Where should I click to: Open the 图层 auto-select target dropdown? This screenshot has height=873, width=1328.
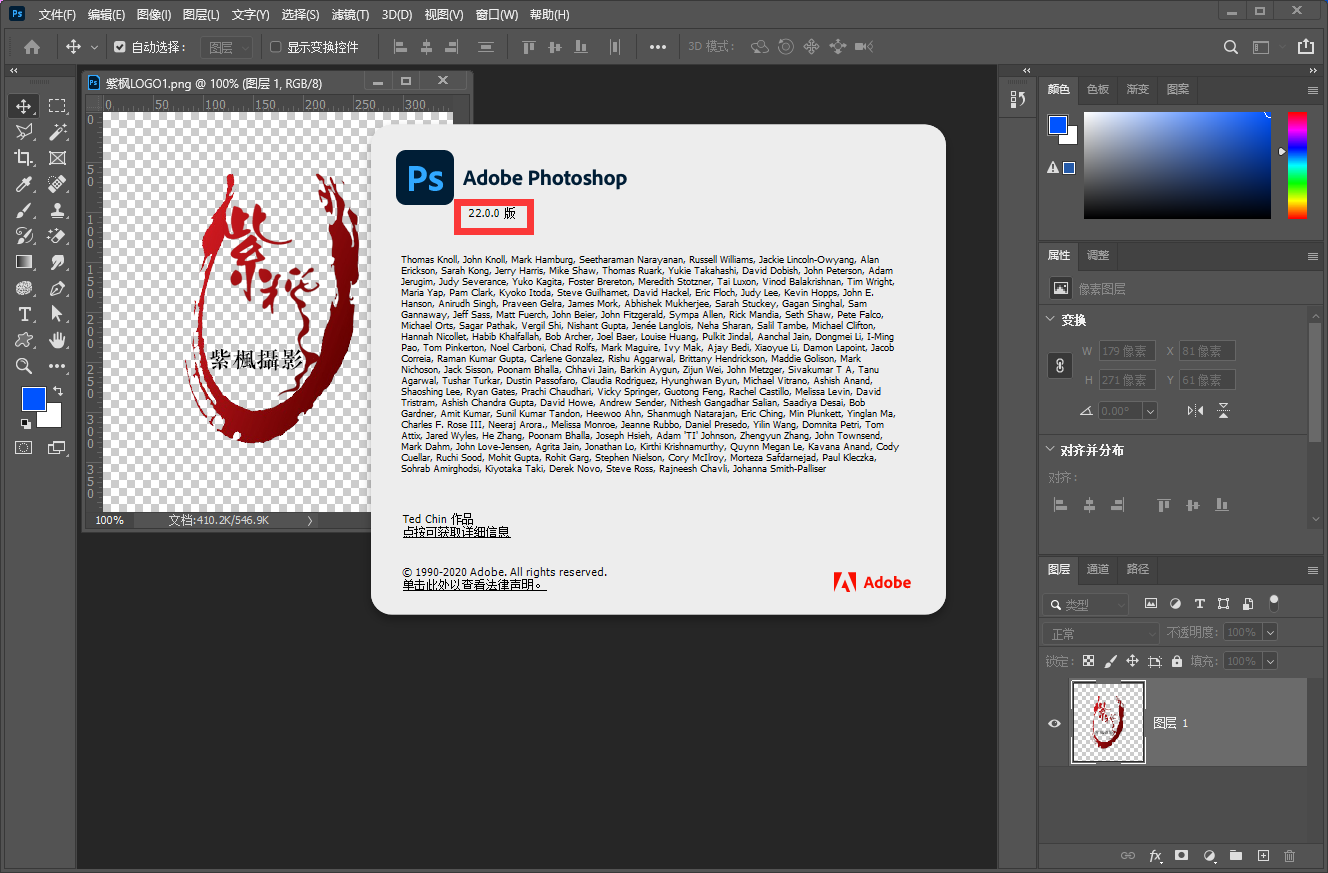click(228, 47)
